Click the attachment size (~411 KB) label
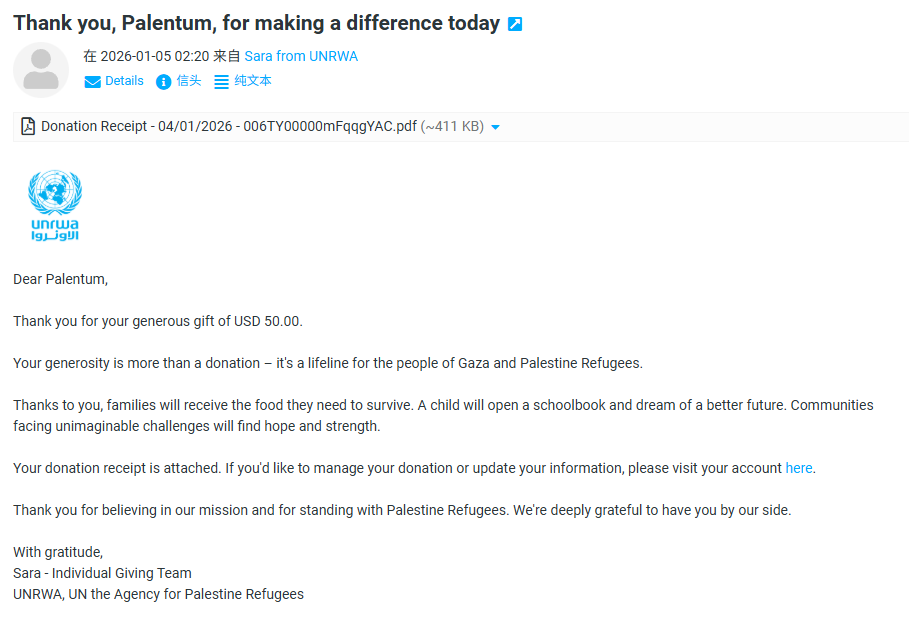 click(x=452, y=127)
